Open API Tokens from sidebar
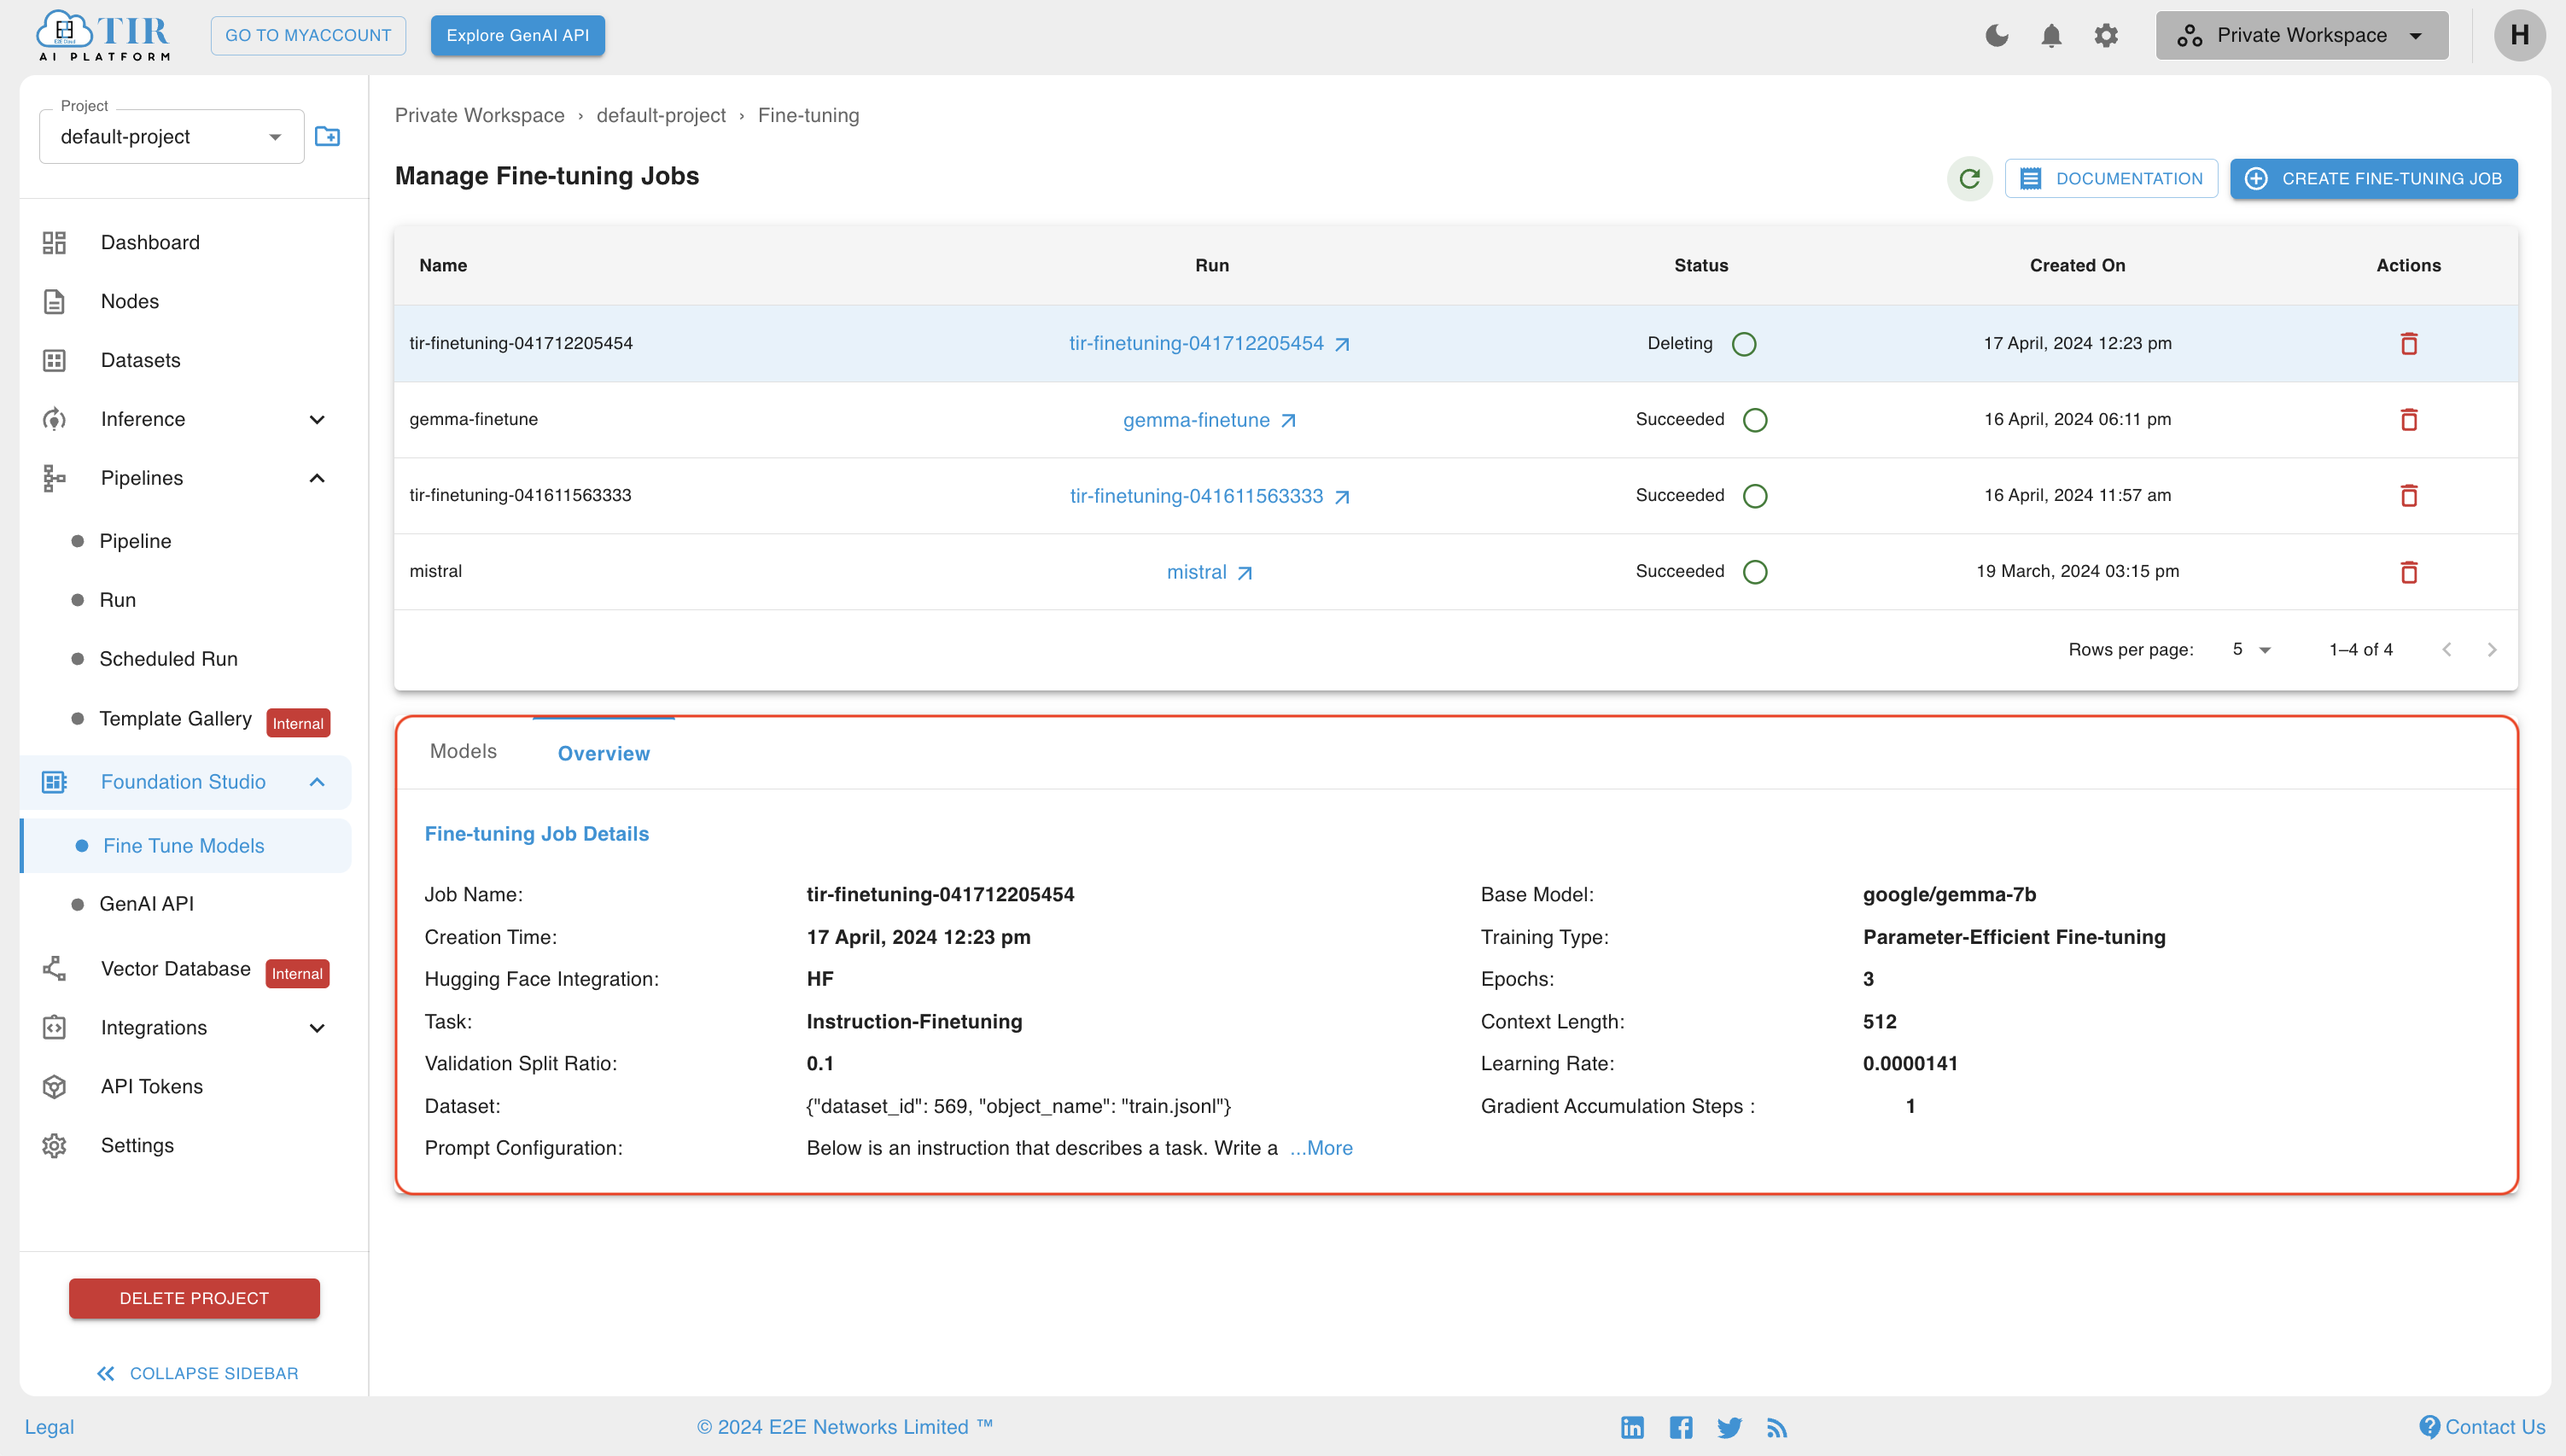The image size is (2566, 1456). point(152,1087)
